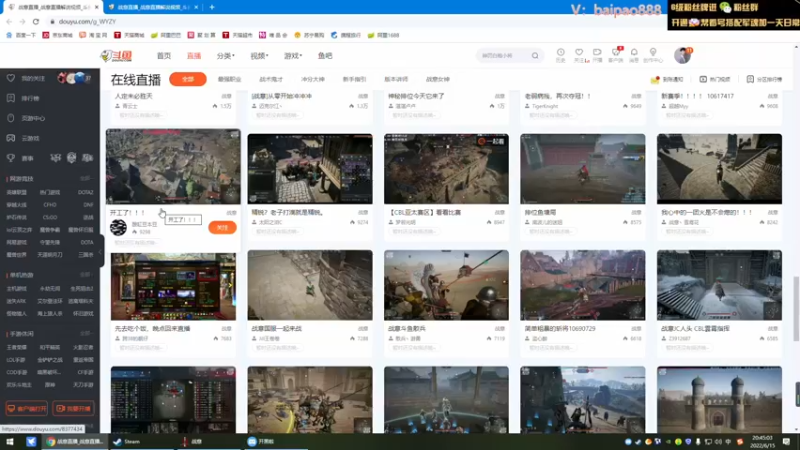Open the 鱼吧 nav item
This screenshot has height=450, width=800.
point(325,56)
